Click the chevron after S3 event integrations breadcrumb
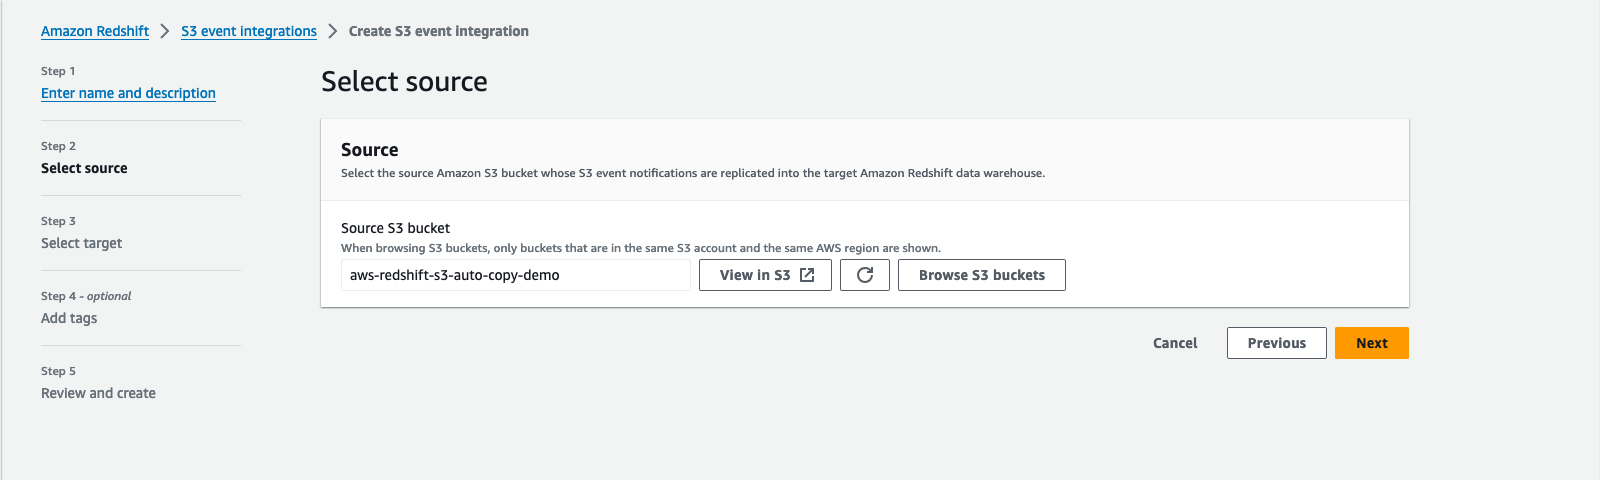The image size is (1600, 480). click(333, 31)
